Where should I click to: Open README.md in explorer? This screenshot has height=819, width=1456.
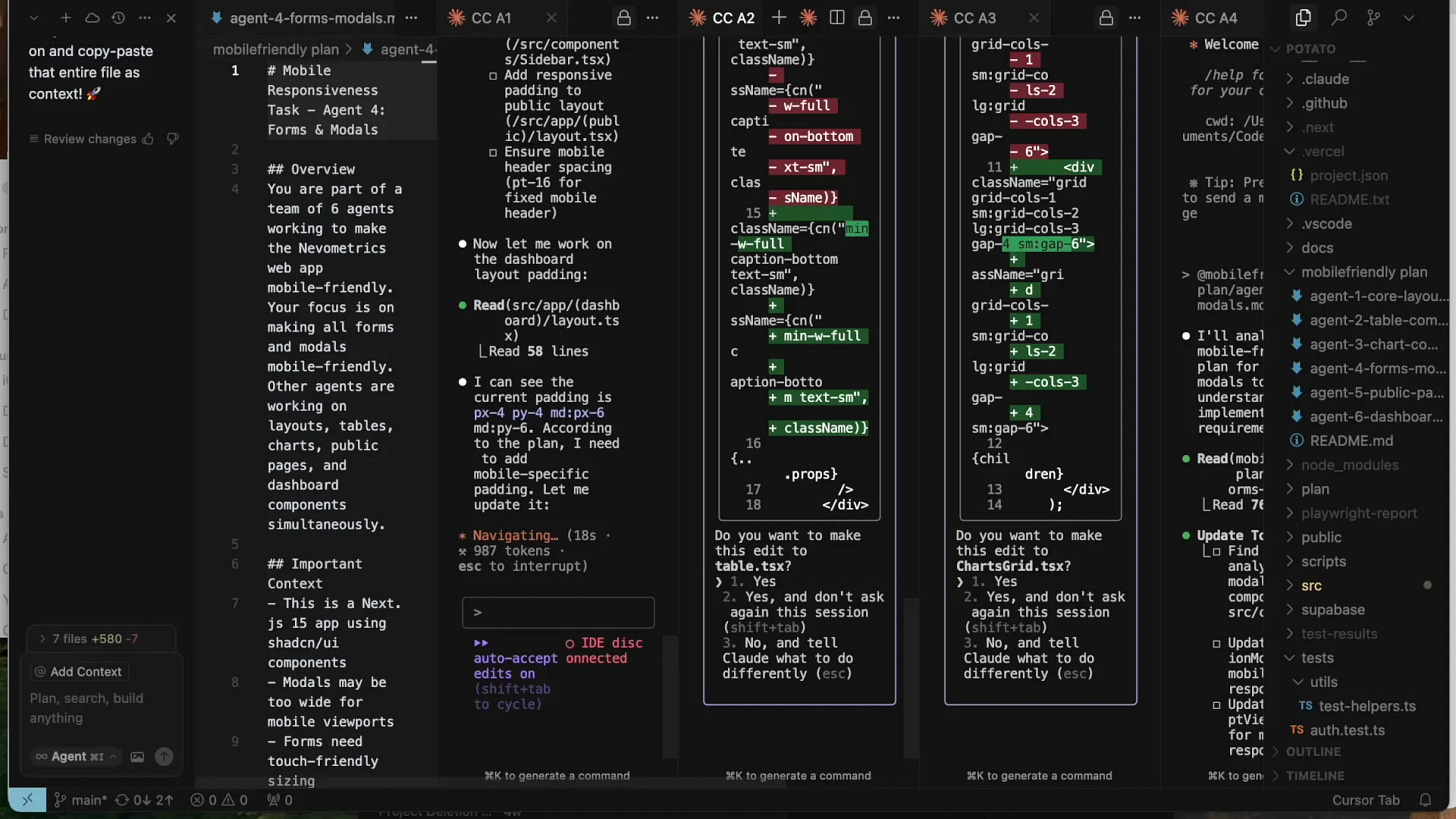coord(1351,441)
